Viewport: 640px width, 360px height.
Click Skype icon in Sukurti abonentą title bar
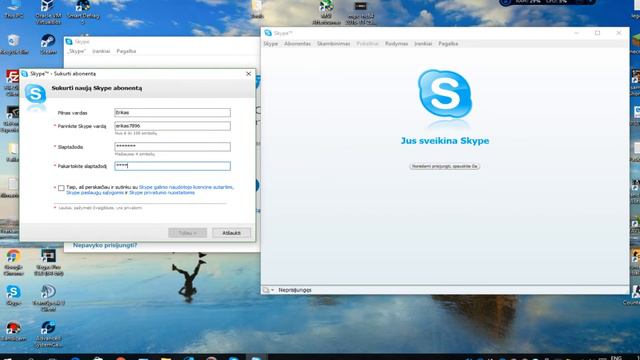point(24,73)
